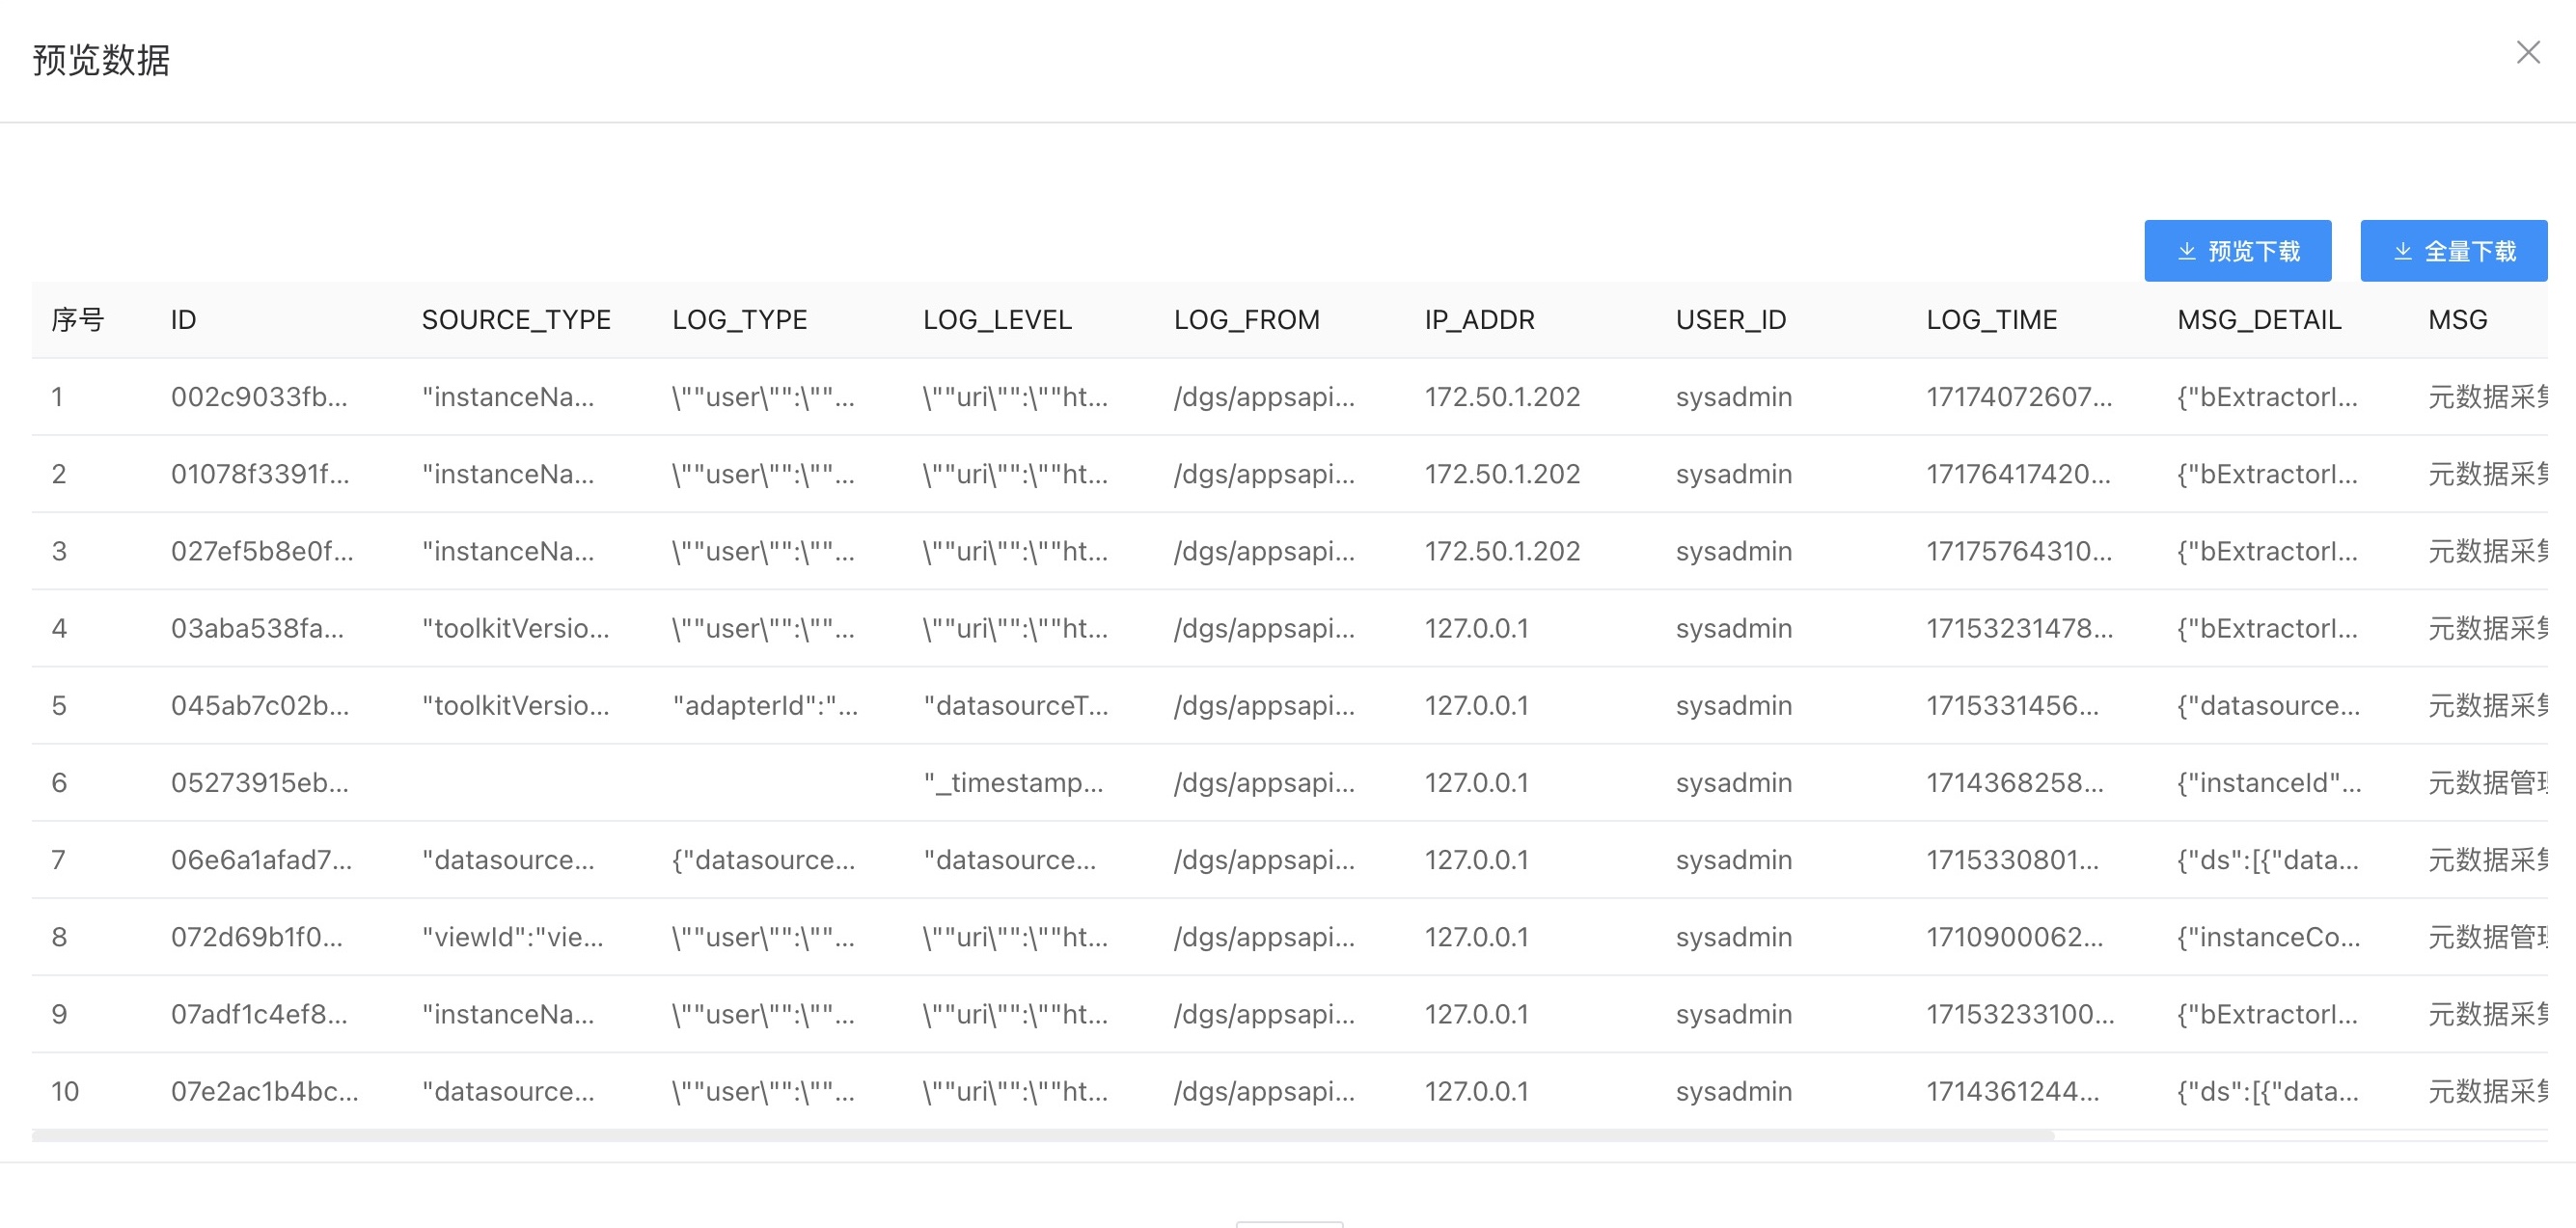Close the 预览数据 dialog with the X

(2527, 52)
